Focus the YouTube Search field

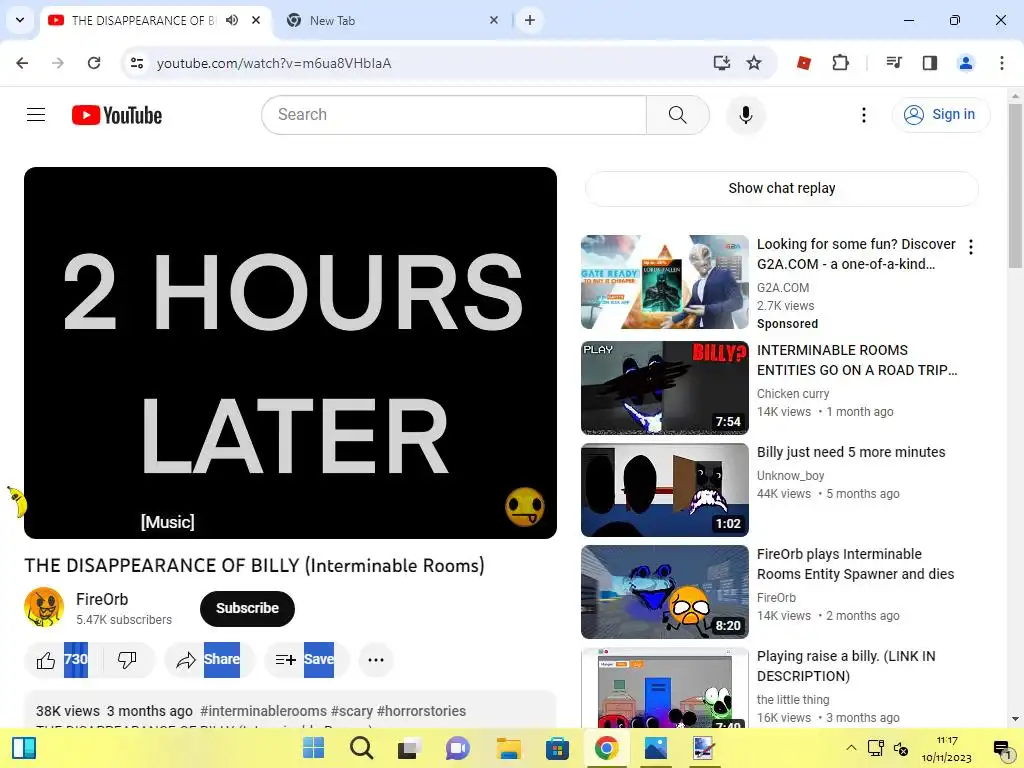(x=454, y=115)
